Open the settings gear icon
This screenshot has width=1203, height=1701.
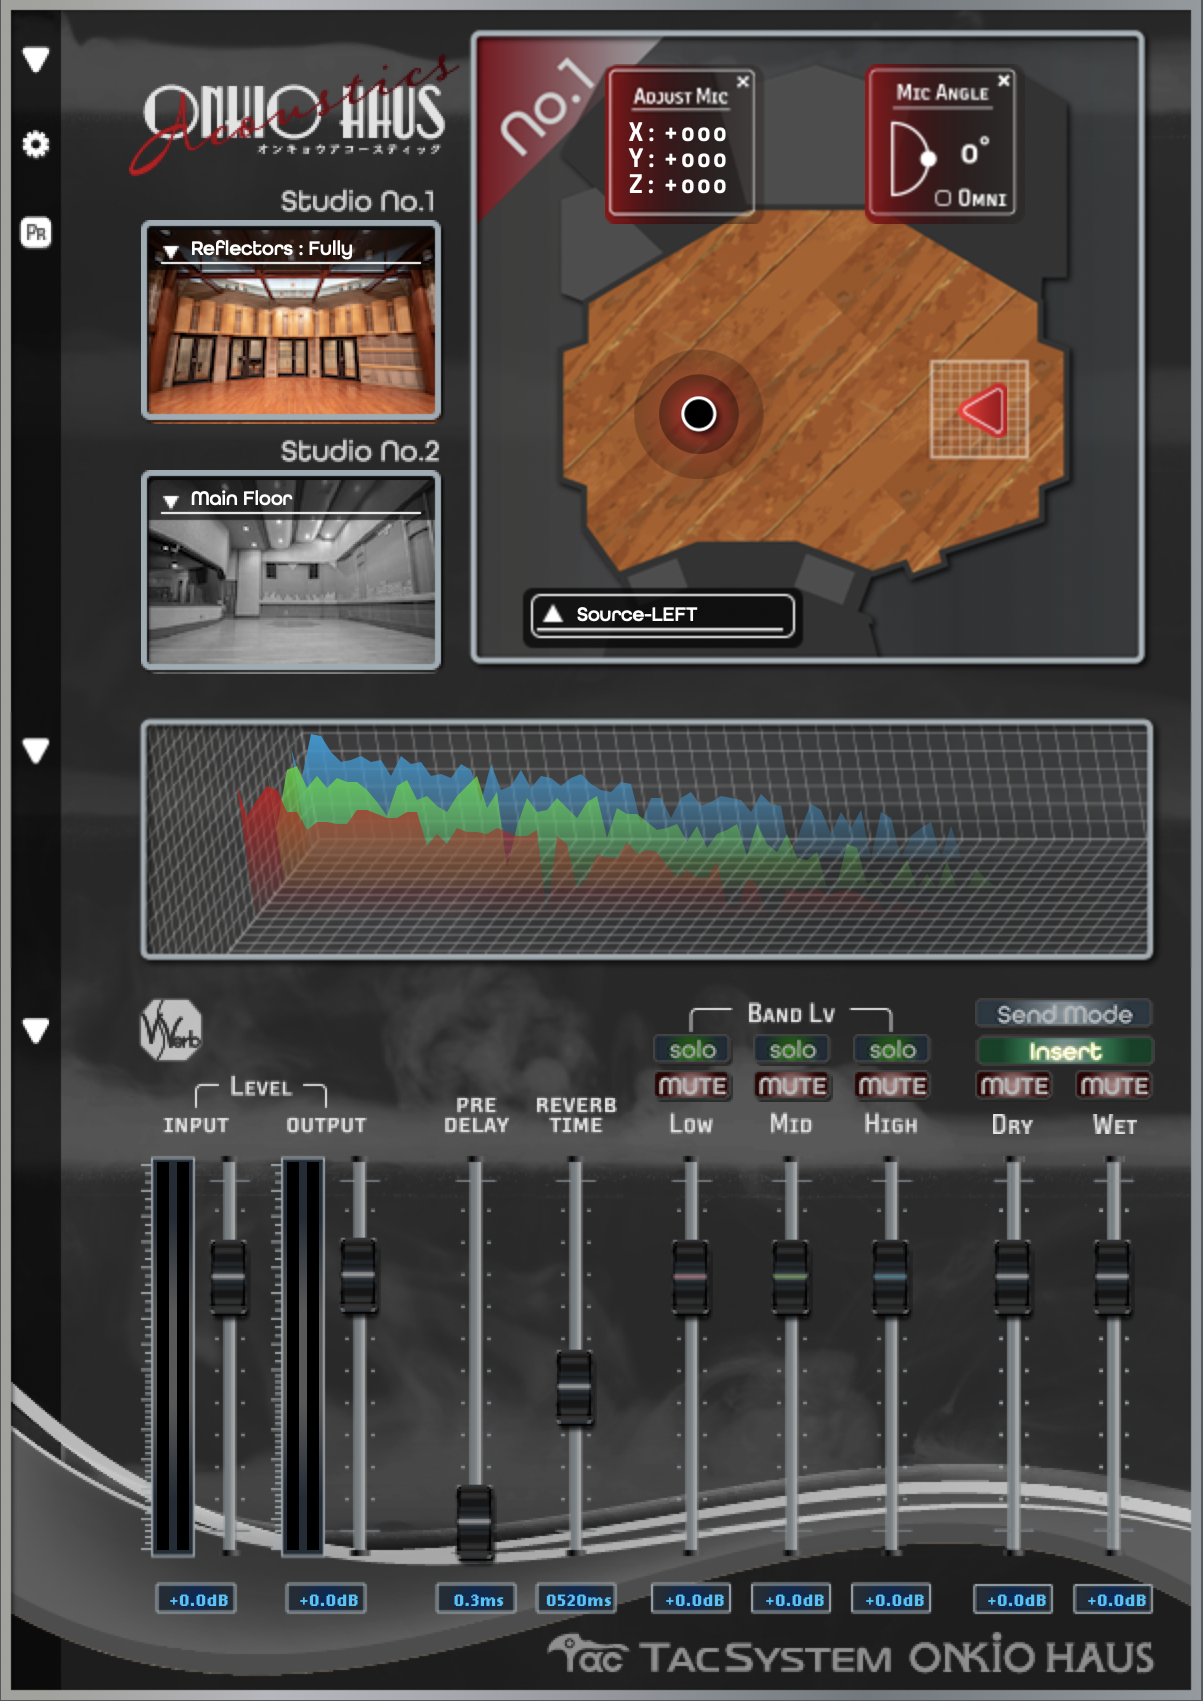tap(36, 145)
